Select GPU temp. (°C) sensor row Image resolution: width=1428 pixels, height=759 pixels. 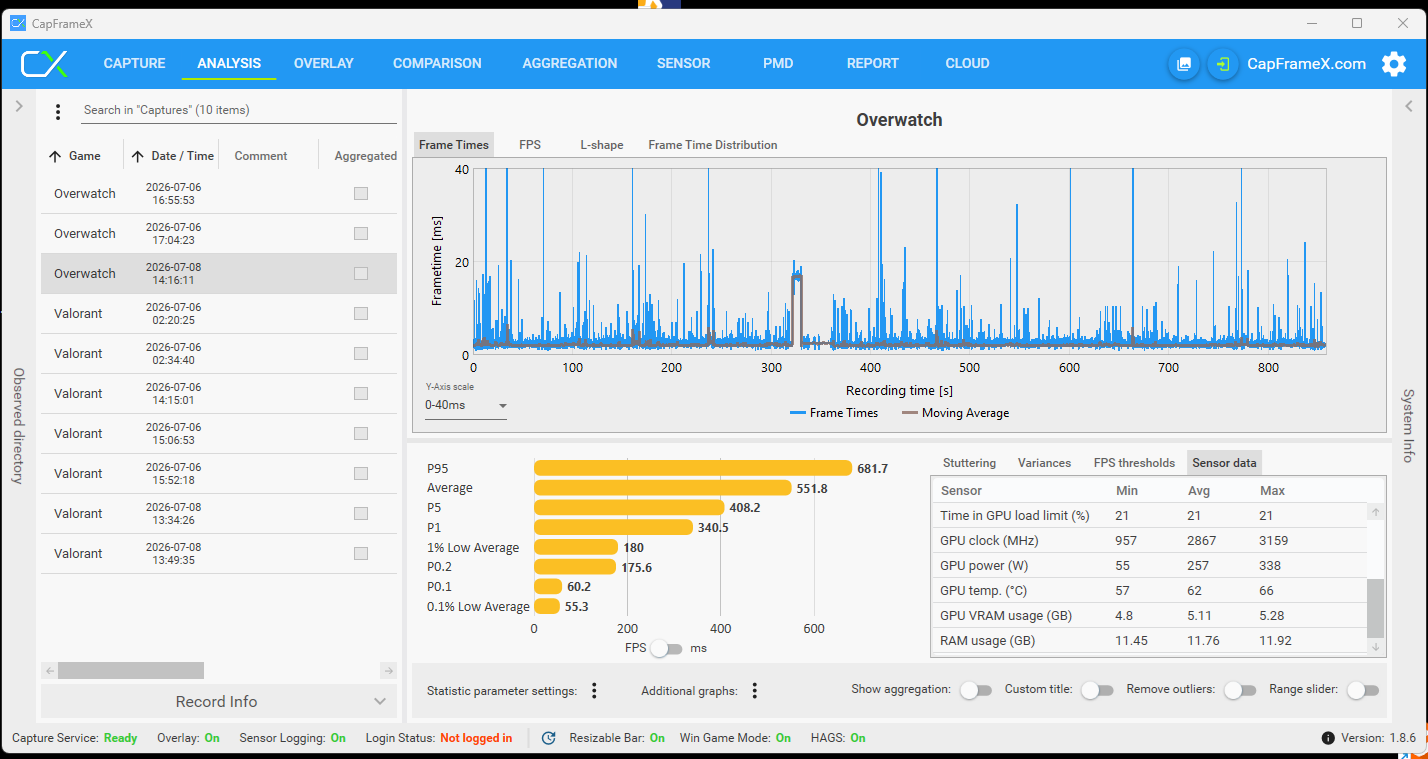(x=1149, y=591)
